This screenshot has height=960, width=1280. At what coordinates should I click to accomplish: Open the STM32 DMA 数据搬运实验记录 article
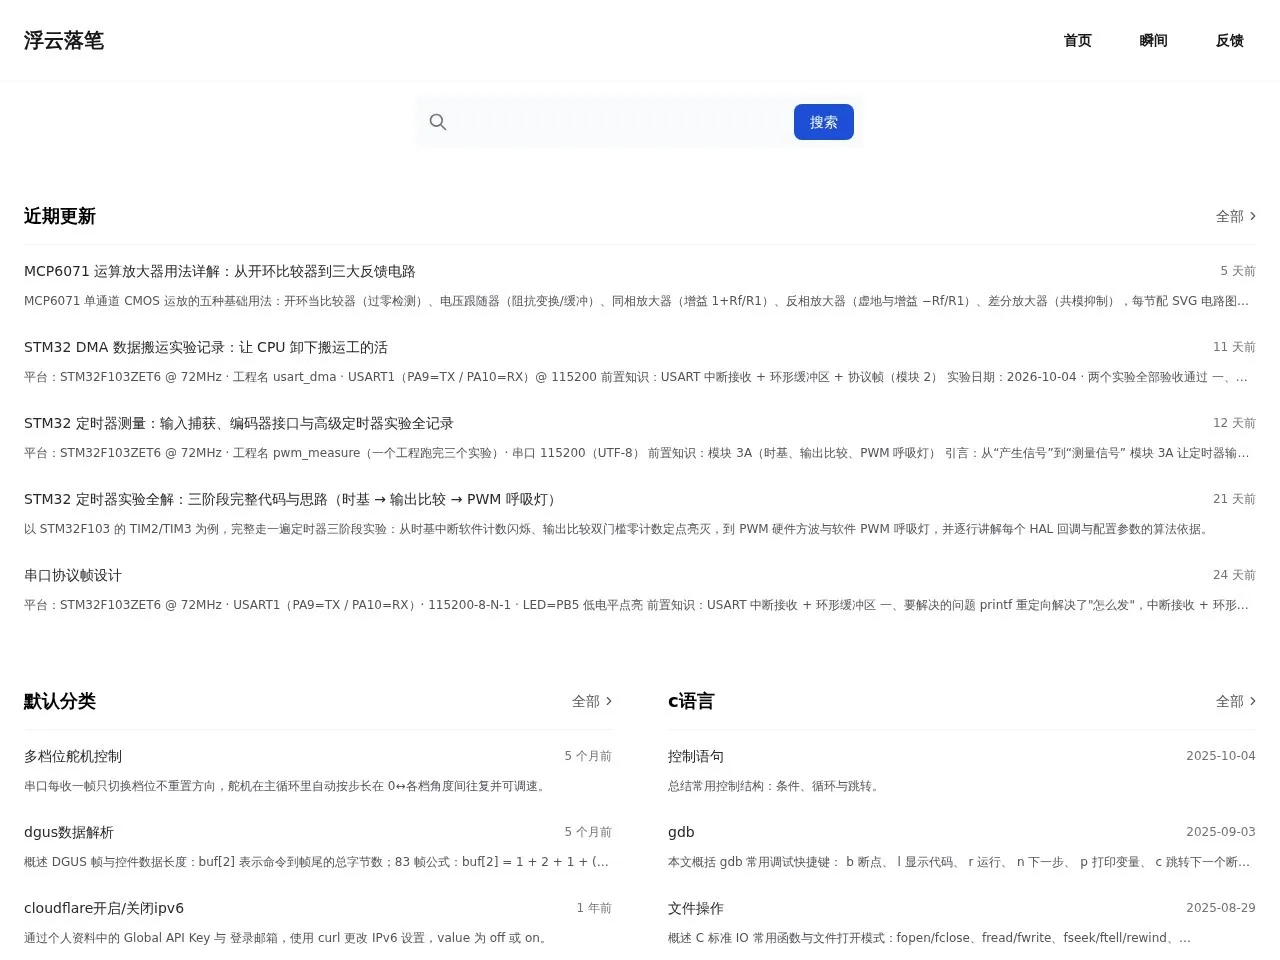coord(206,347)
